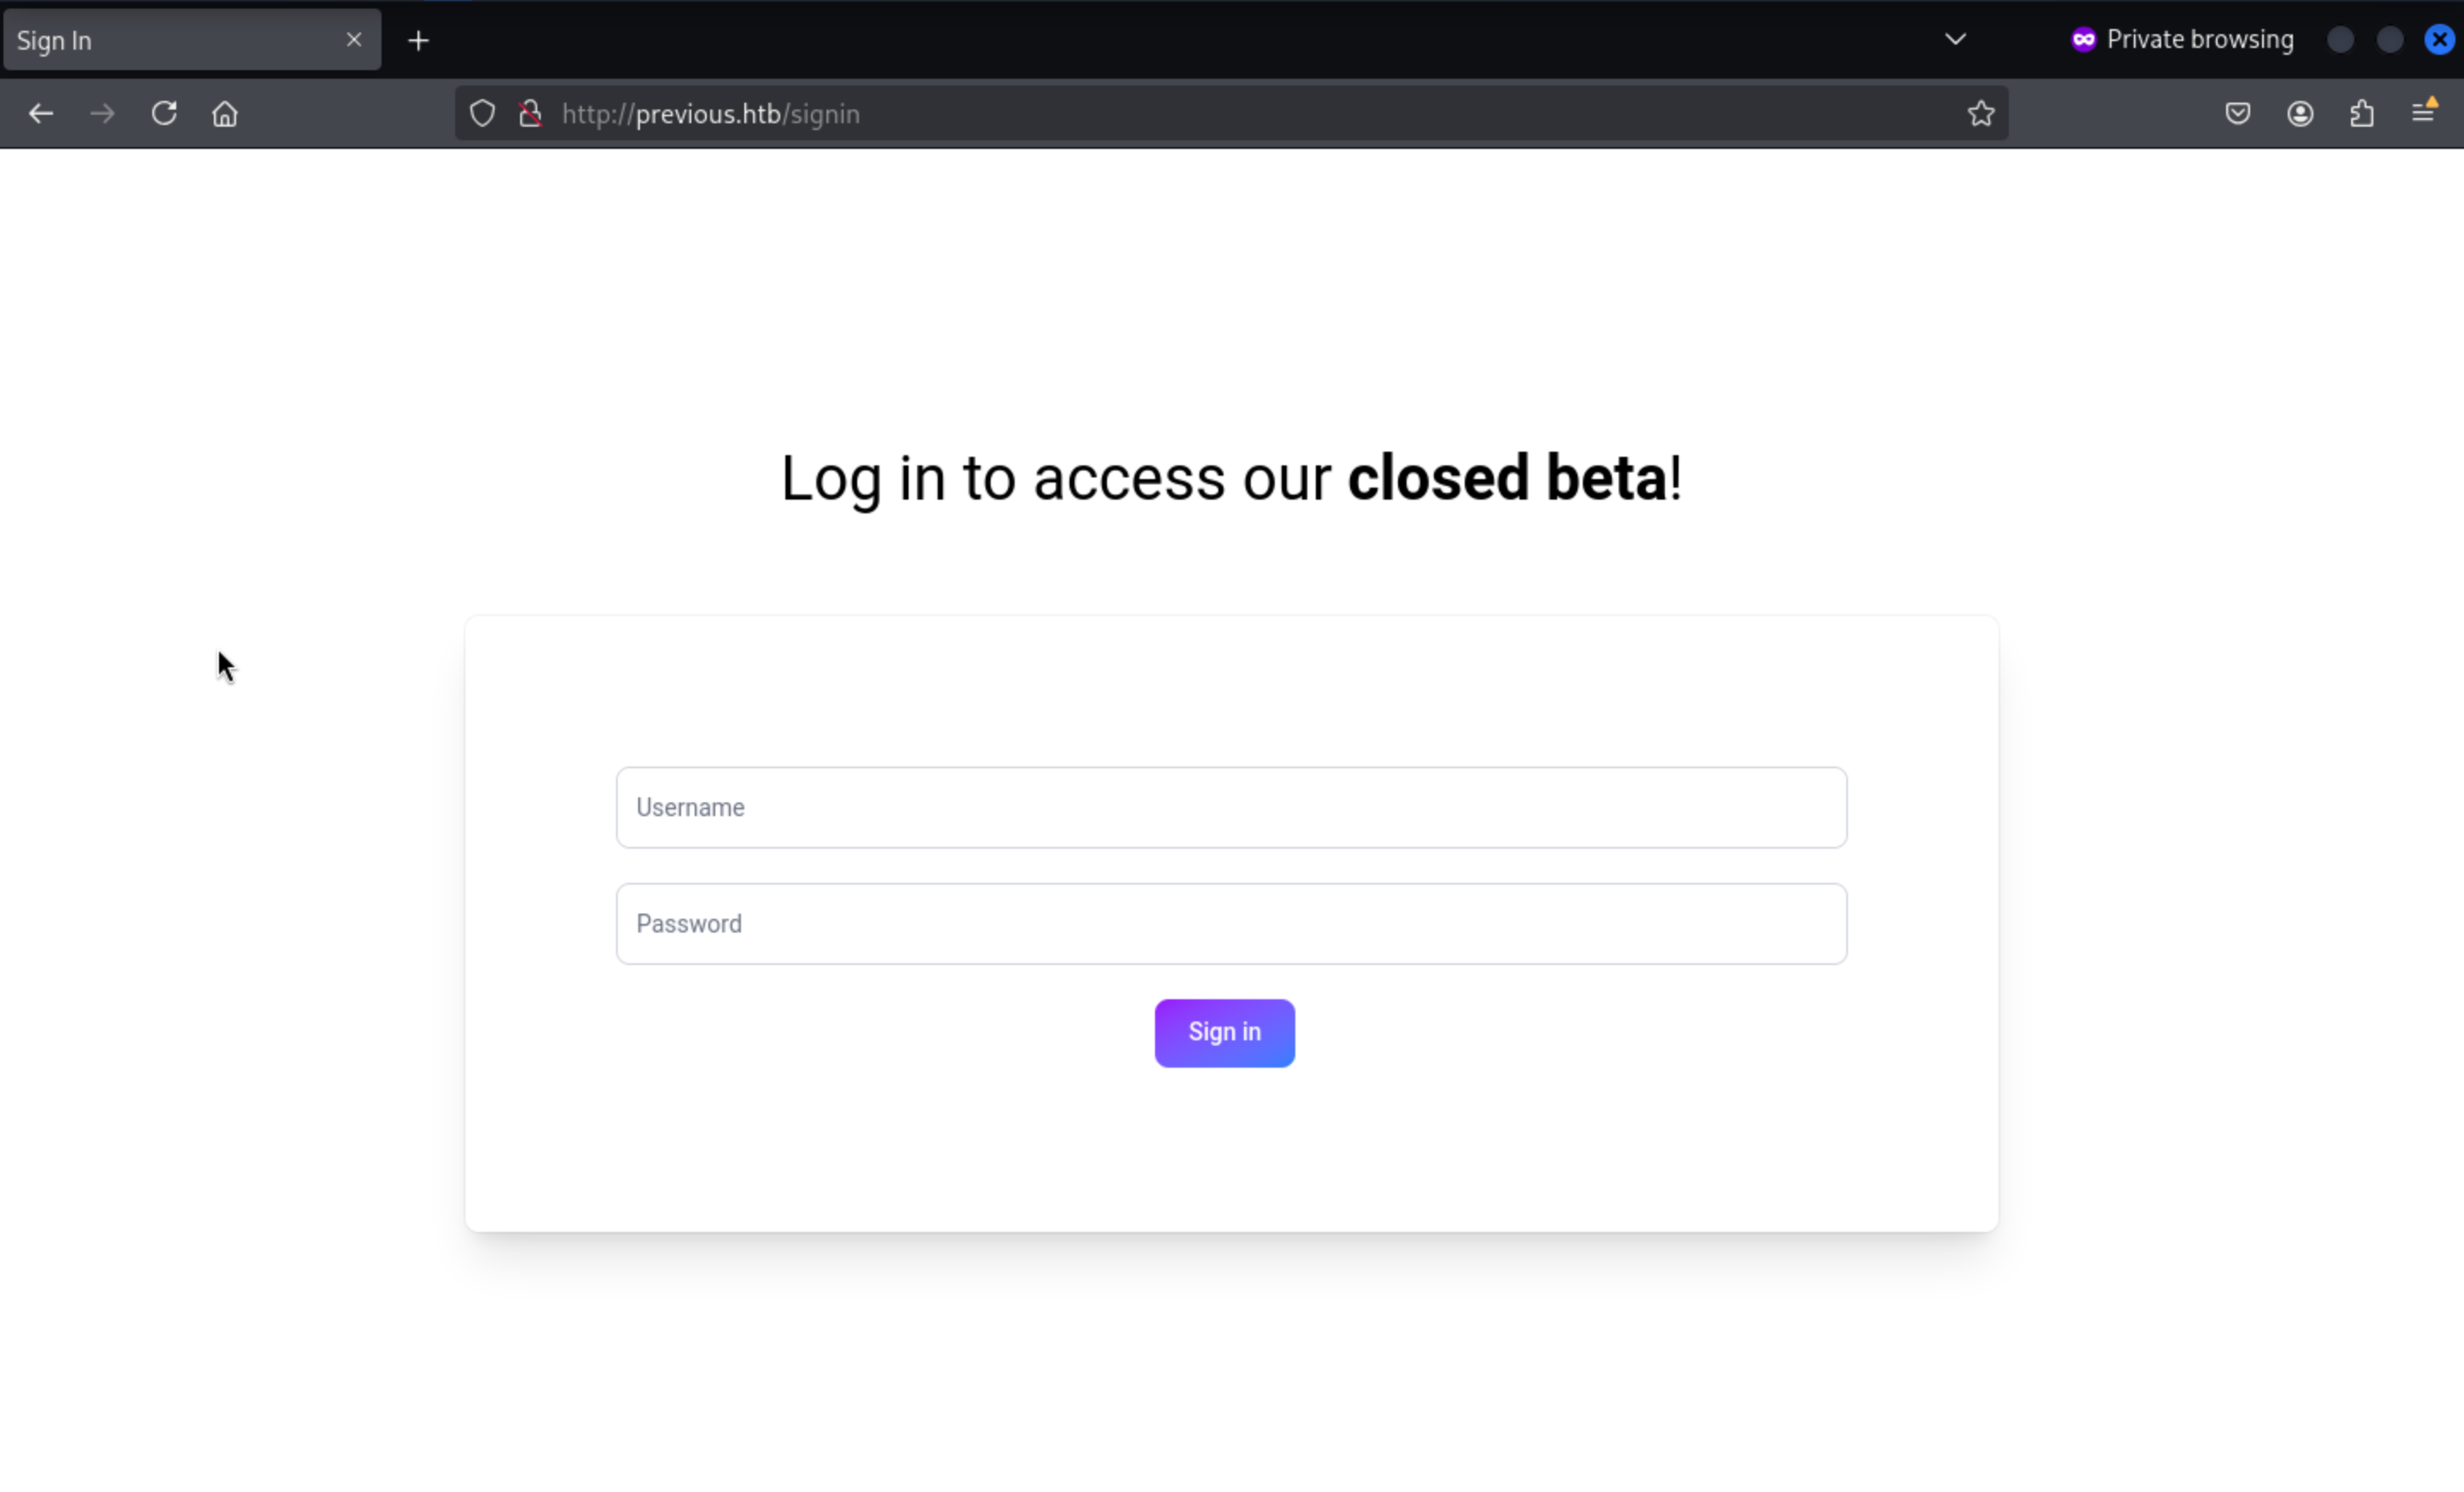Open a new tab with plus button

click(x=419, y=41)
